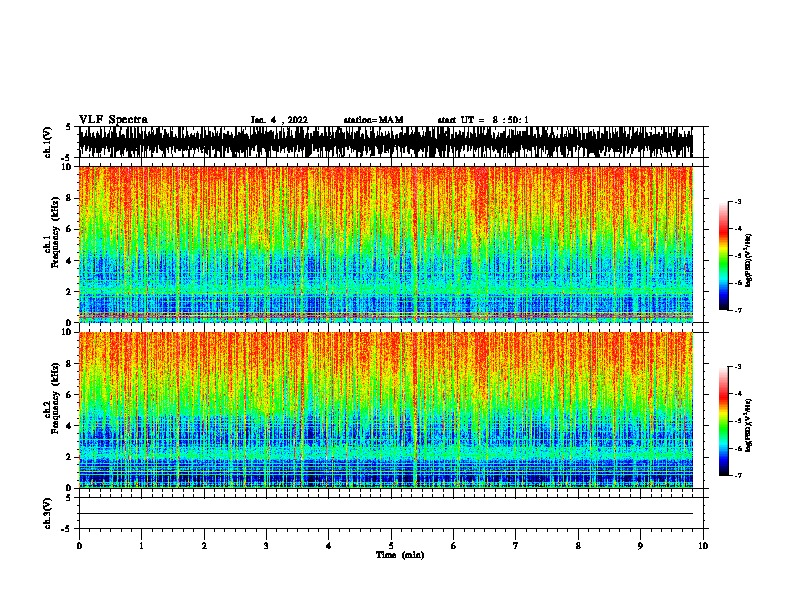Click the station=MAM label
Viewport: 792px width, 612px height.
(x=373, y=120)
